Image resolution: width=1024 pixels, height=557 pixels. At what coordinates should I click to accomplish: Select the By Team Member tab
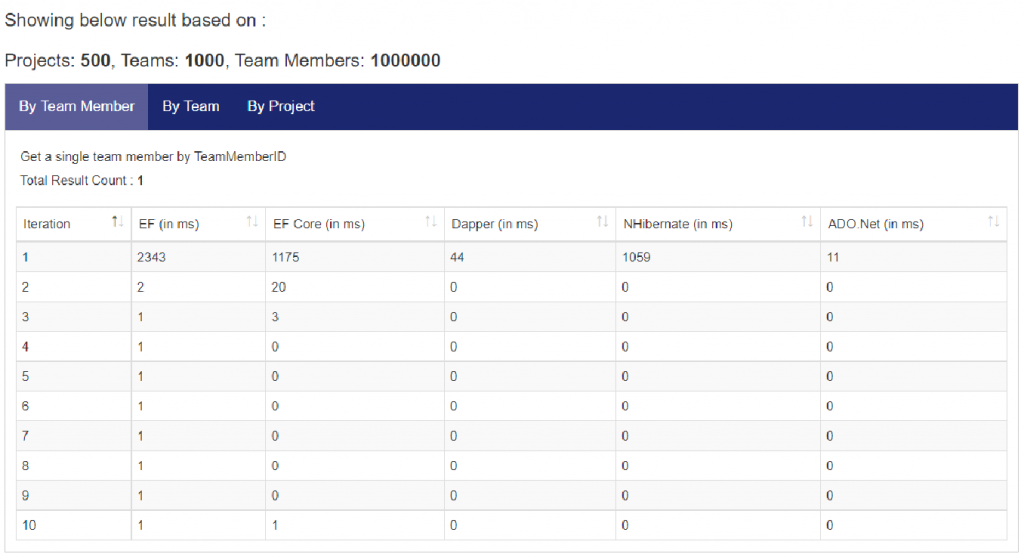[x=76, y=106]
